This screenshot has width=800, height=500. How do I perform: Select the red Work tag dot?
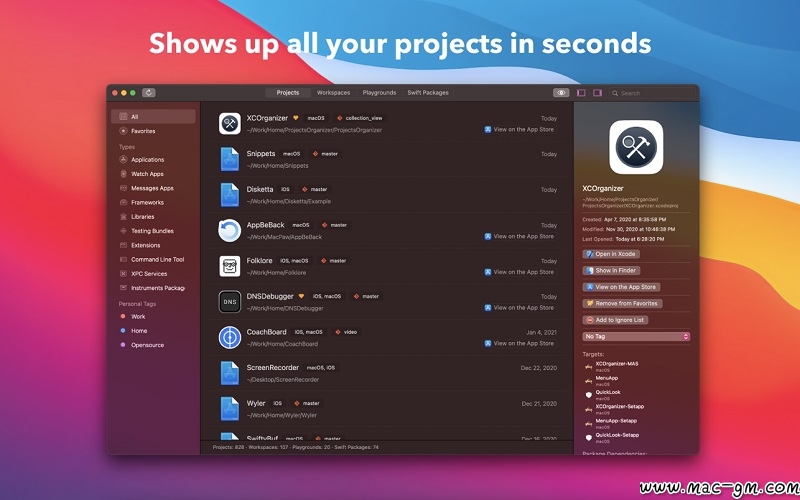(x=122, y=316)
